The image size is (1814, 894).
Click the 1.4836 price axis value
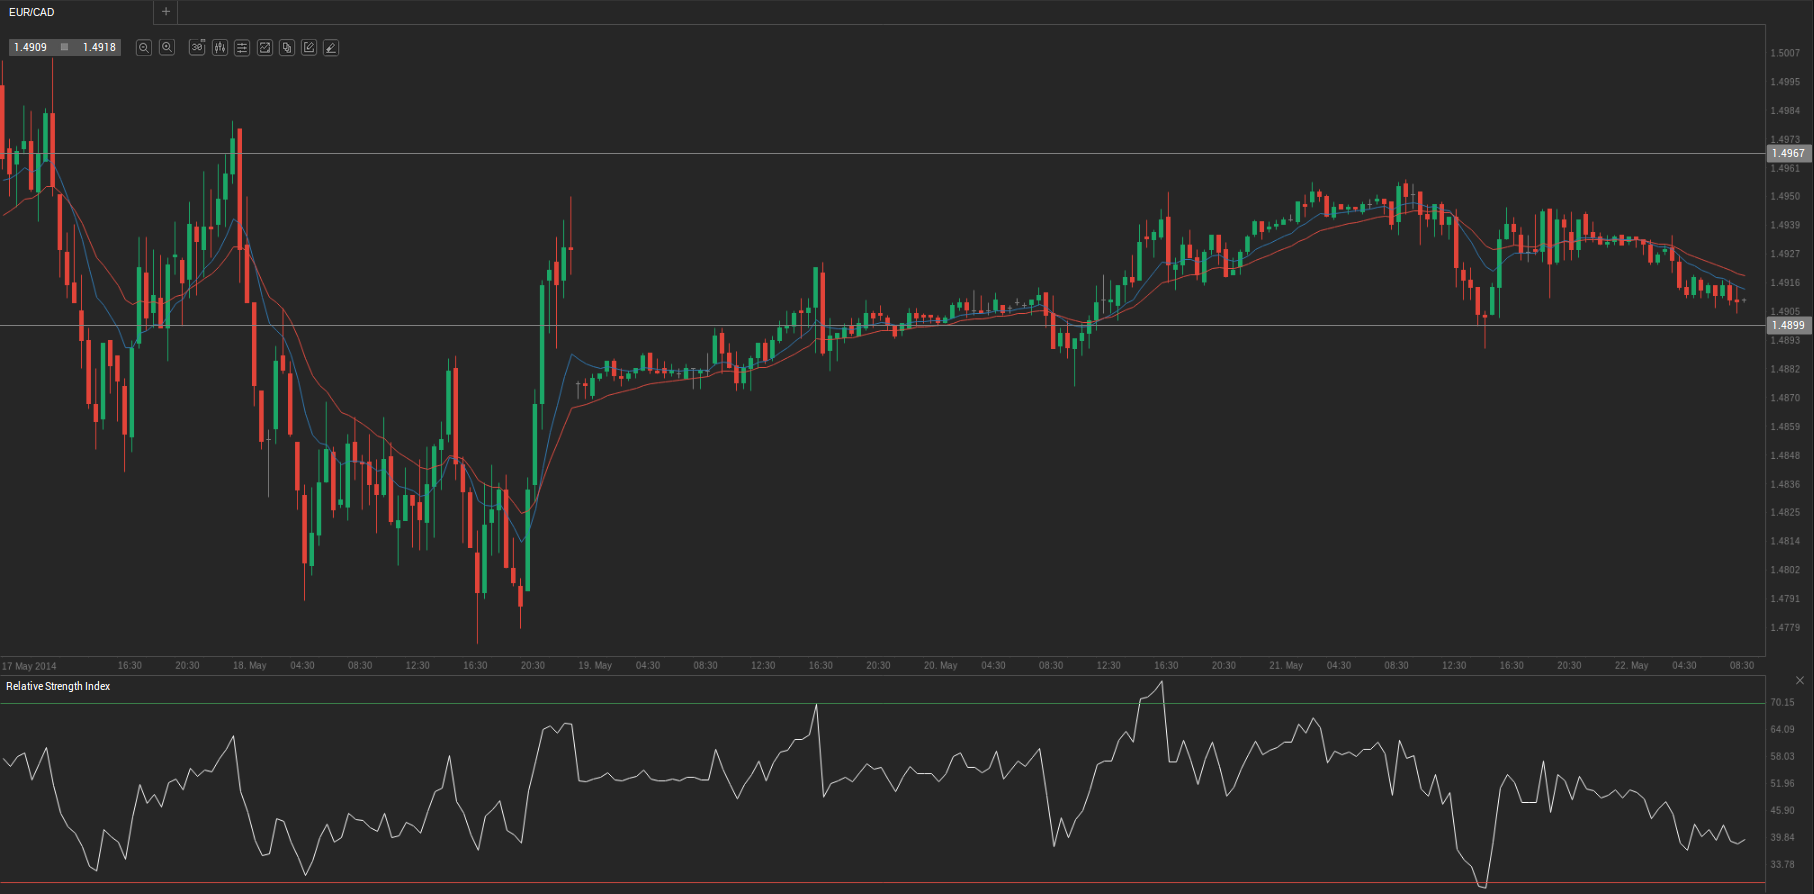point(1785,484)
